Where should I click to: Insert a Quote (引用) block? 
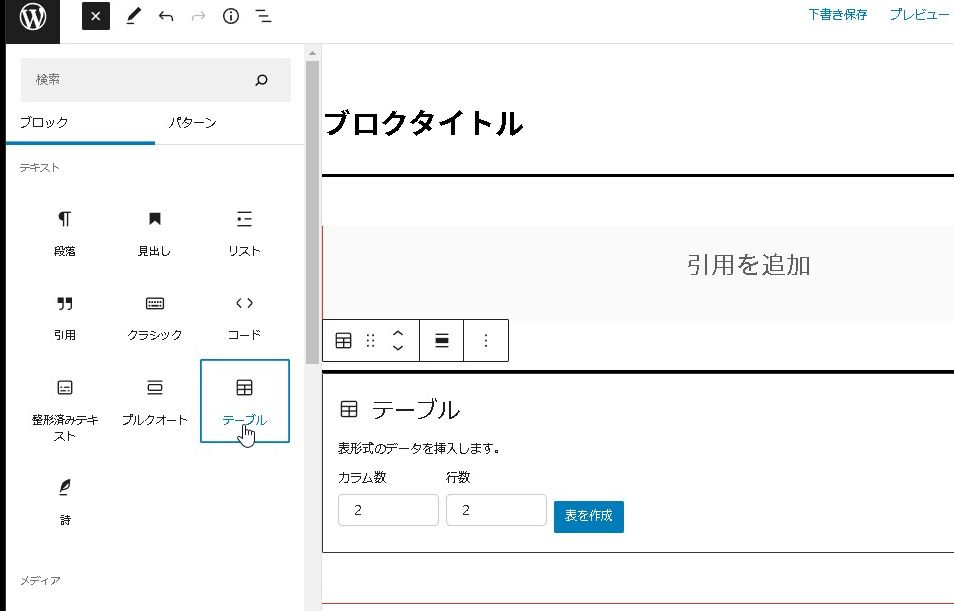(x=65, y=316)
